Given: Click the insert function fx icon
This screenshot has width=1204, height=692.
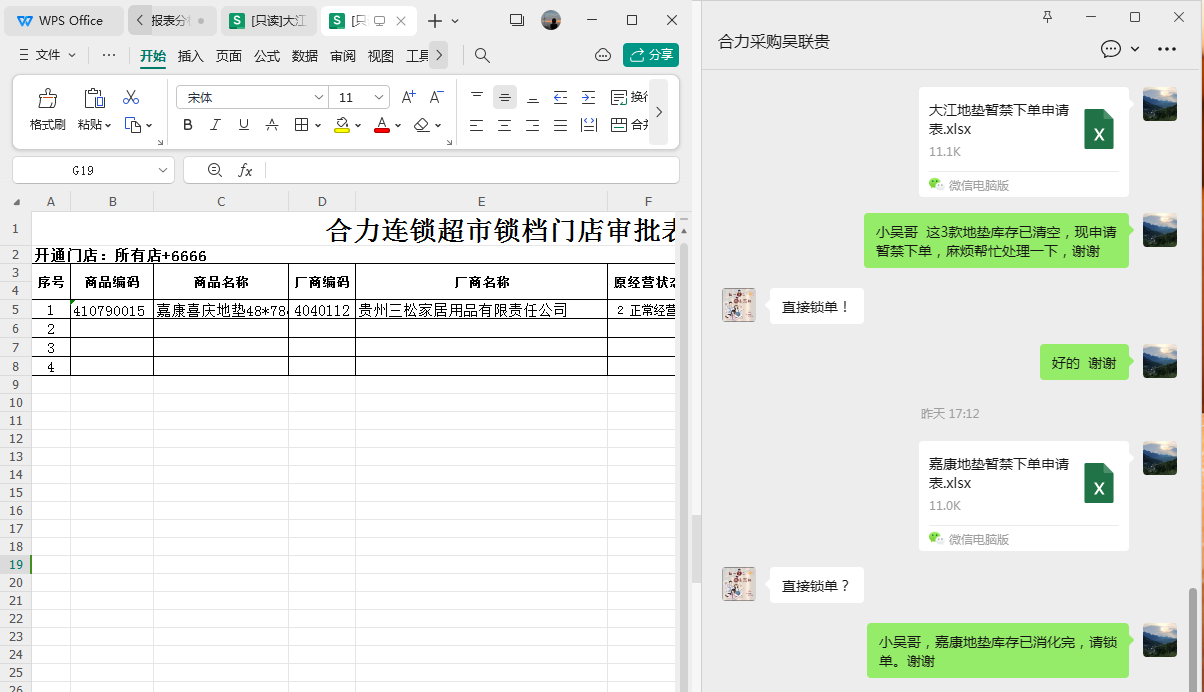Looking at the screenshot, I should coord(245,170).
